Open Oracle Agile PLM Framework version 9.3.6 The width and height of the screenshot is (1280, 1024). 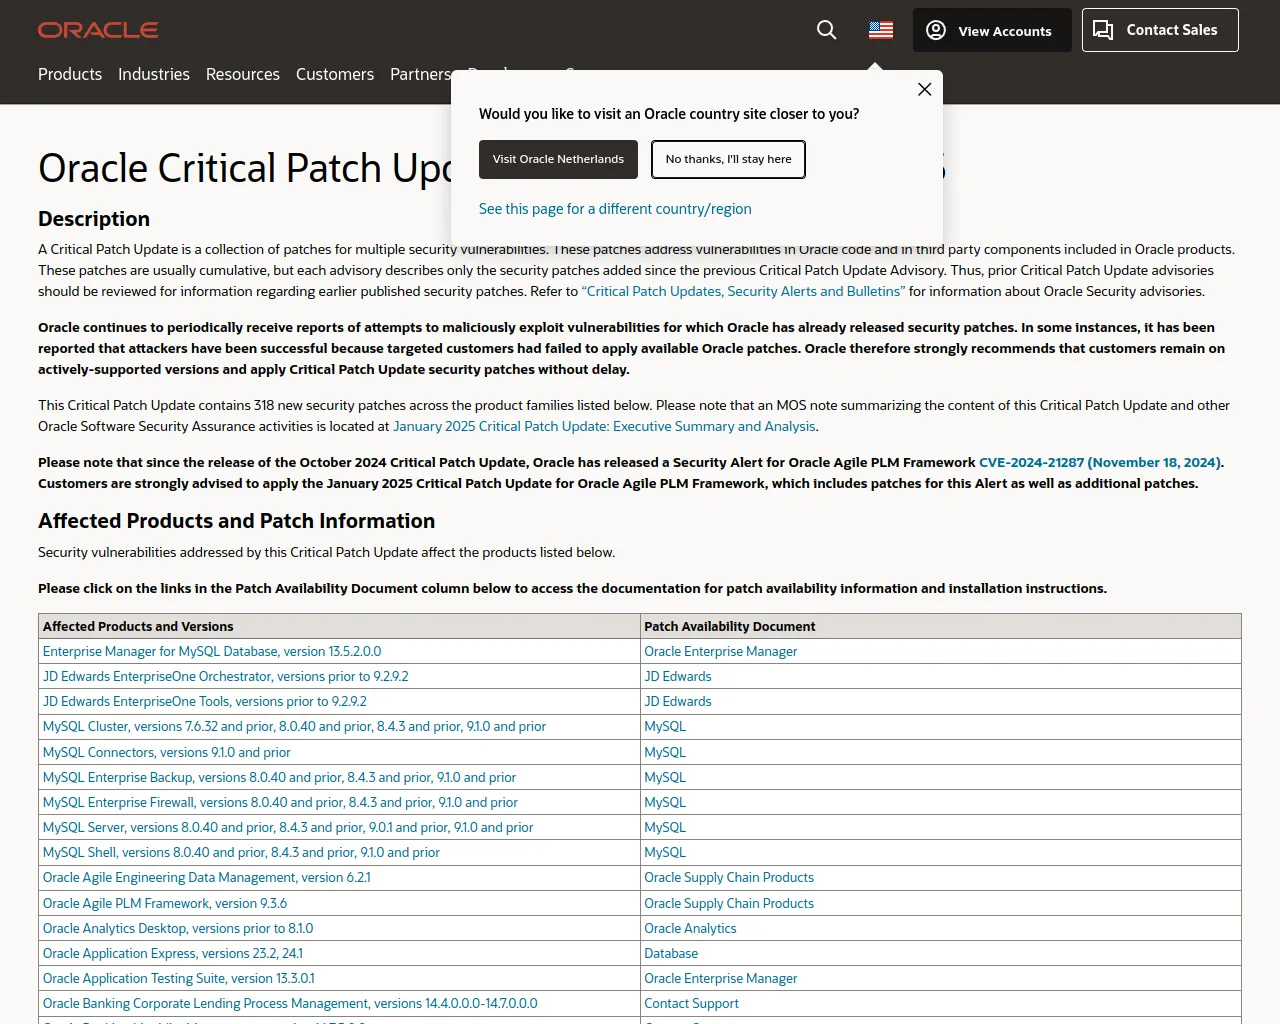pos(165,903)
